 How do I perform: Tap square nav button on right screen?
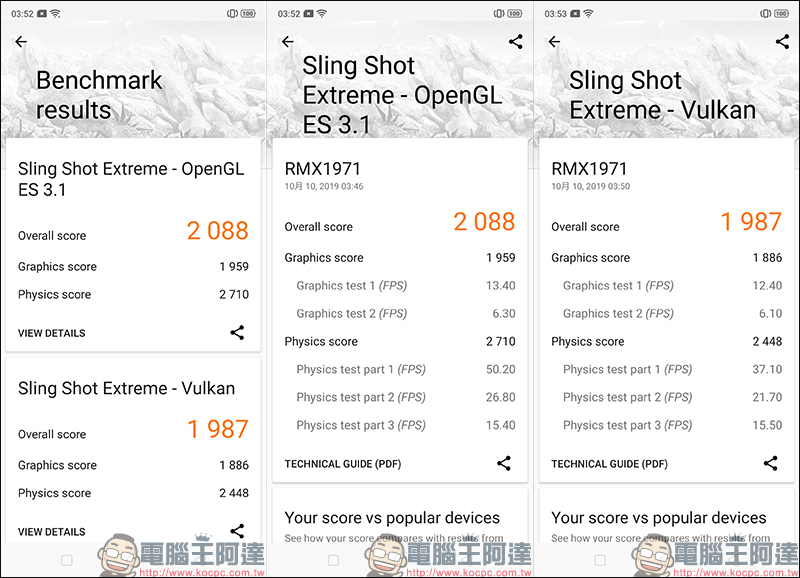600,560
